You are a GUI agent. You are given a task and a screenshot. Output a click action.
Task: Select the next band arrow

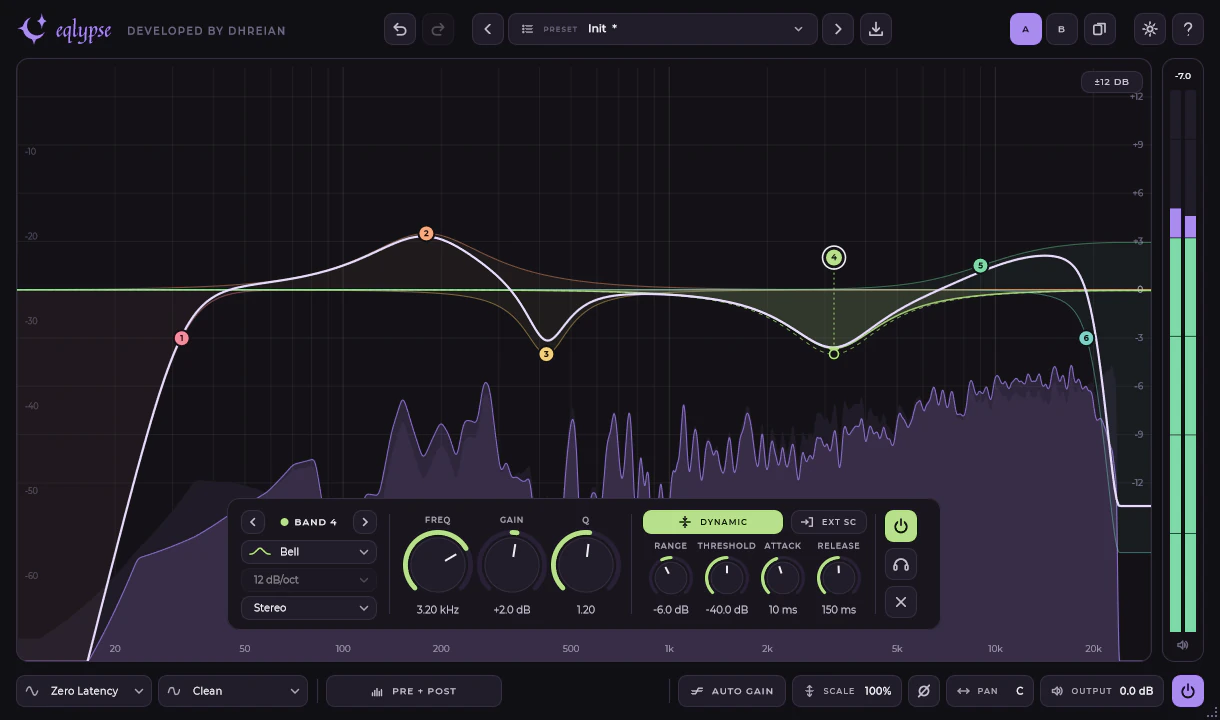(365, 522)
